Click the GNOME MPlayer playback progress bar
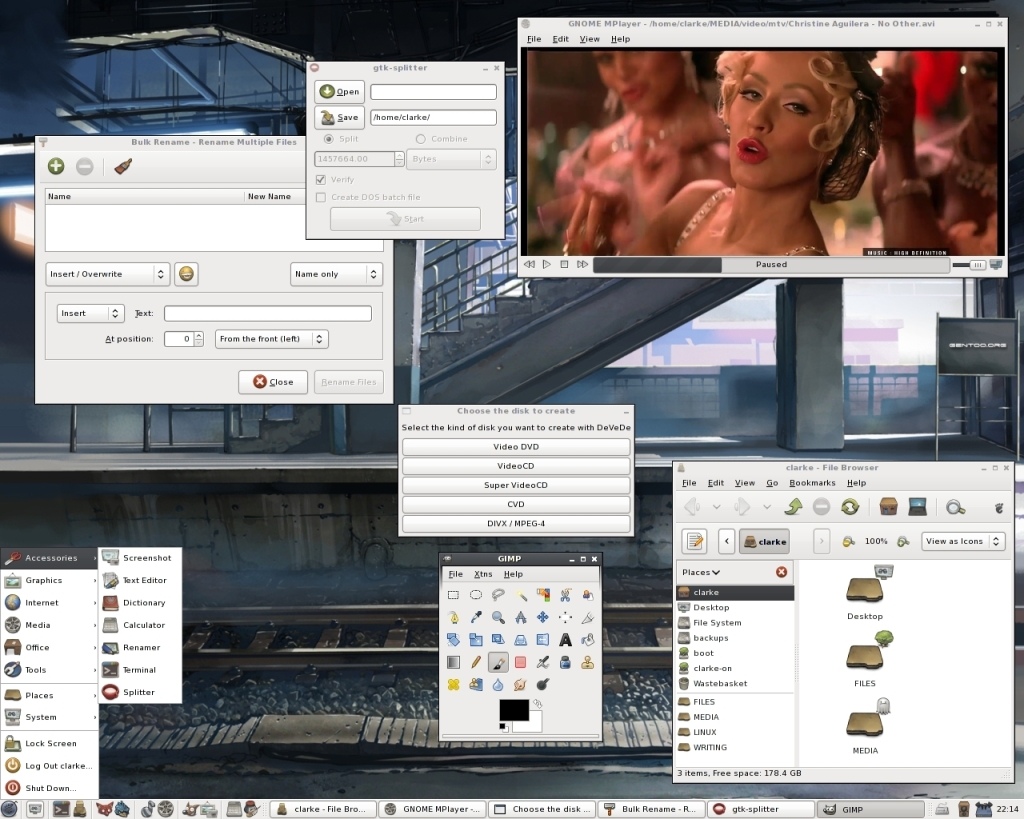1024x819 pixels. 771,265
